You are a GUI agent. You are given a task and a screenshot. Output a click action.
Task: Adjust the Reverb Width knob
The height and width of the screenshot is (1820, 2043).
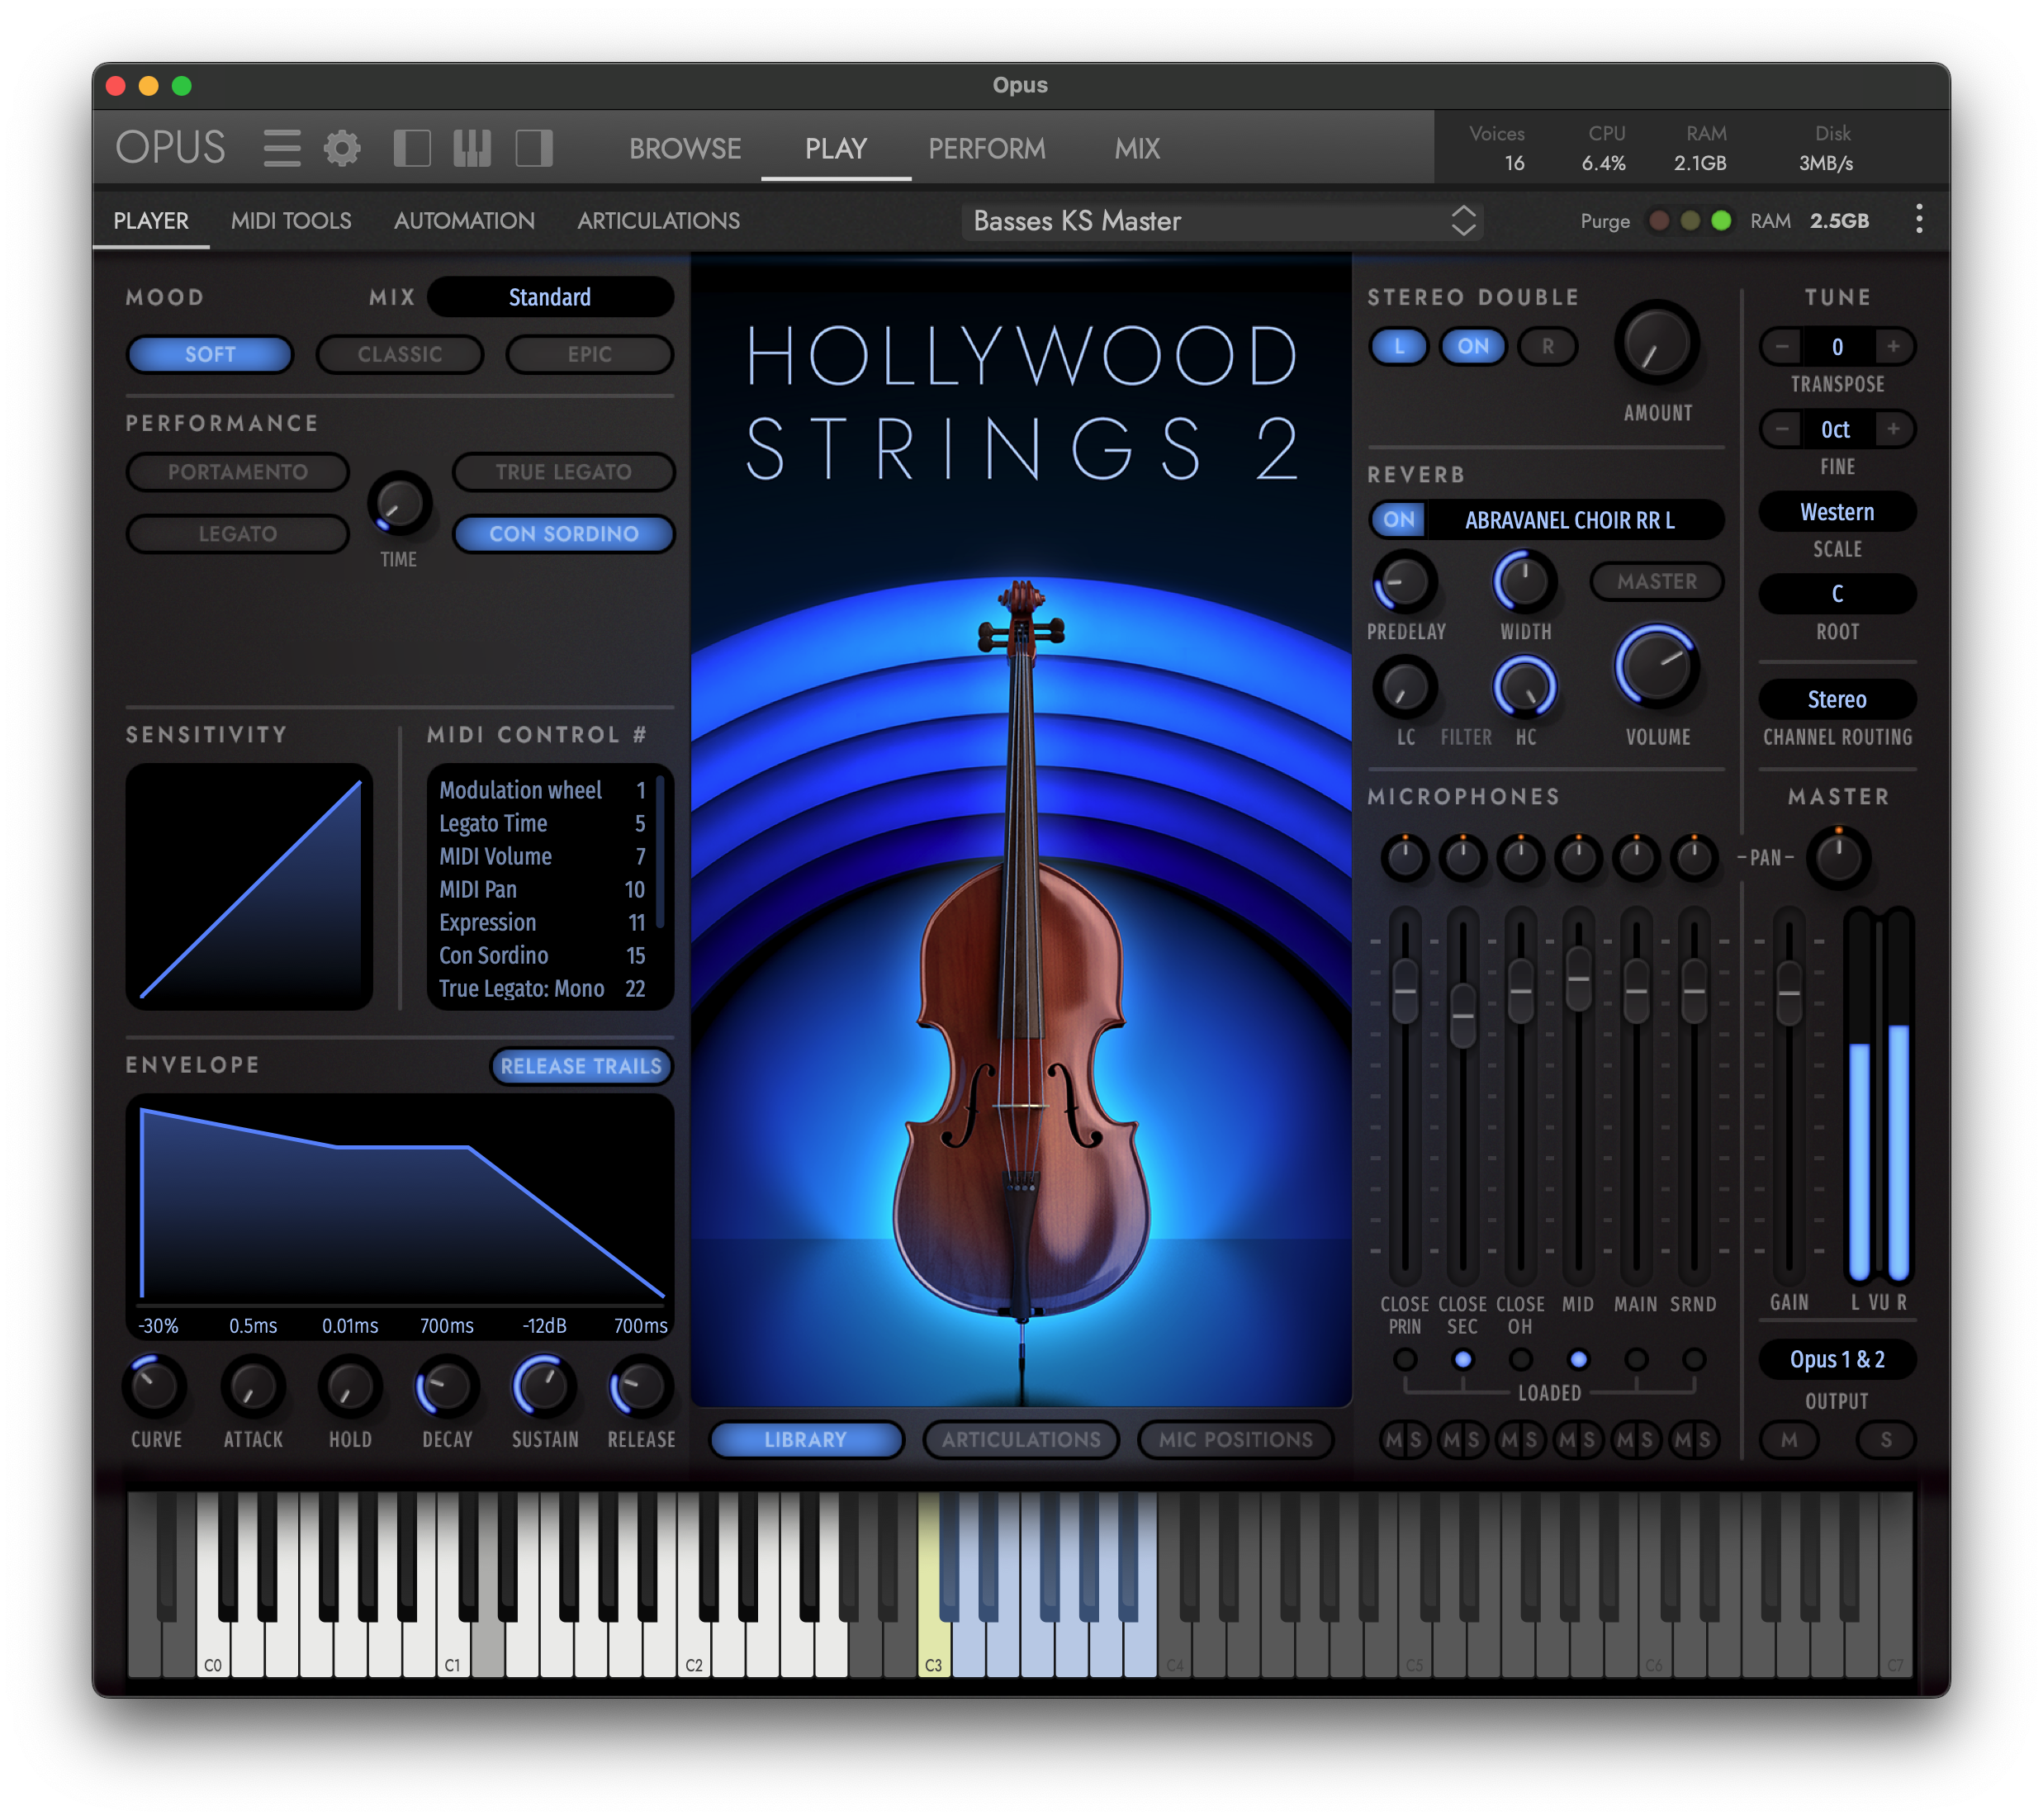click(1524, 582)
